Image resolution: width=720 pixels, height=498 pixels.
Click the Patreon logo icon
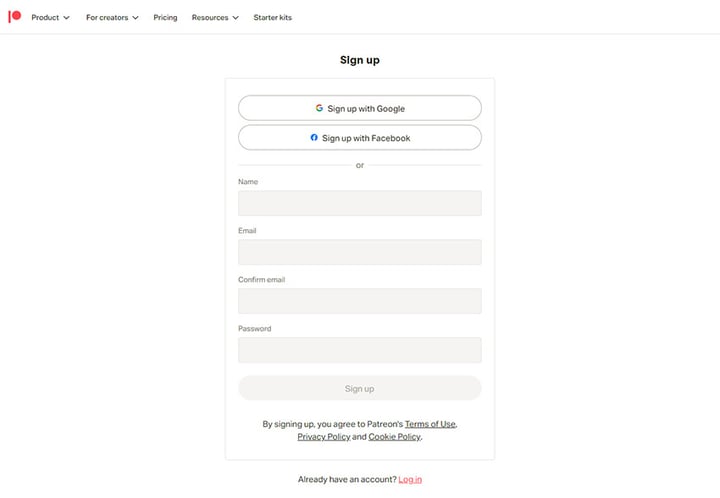click(x=15, y=17)
